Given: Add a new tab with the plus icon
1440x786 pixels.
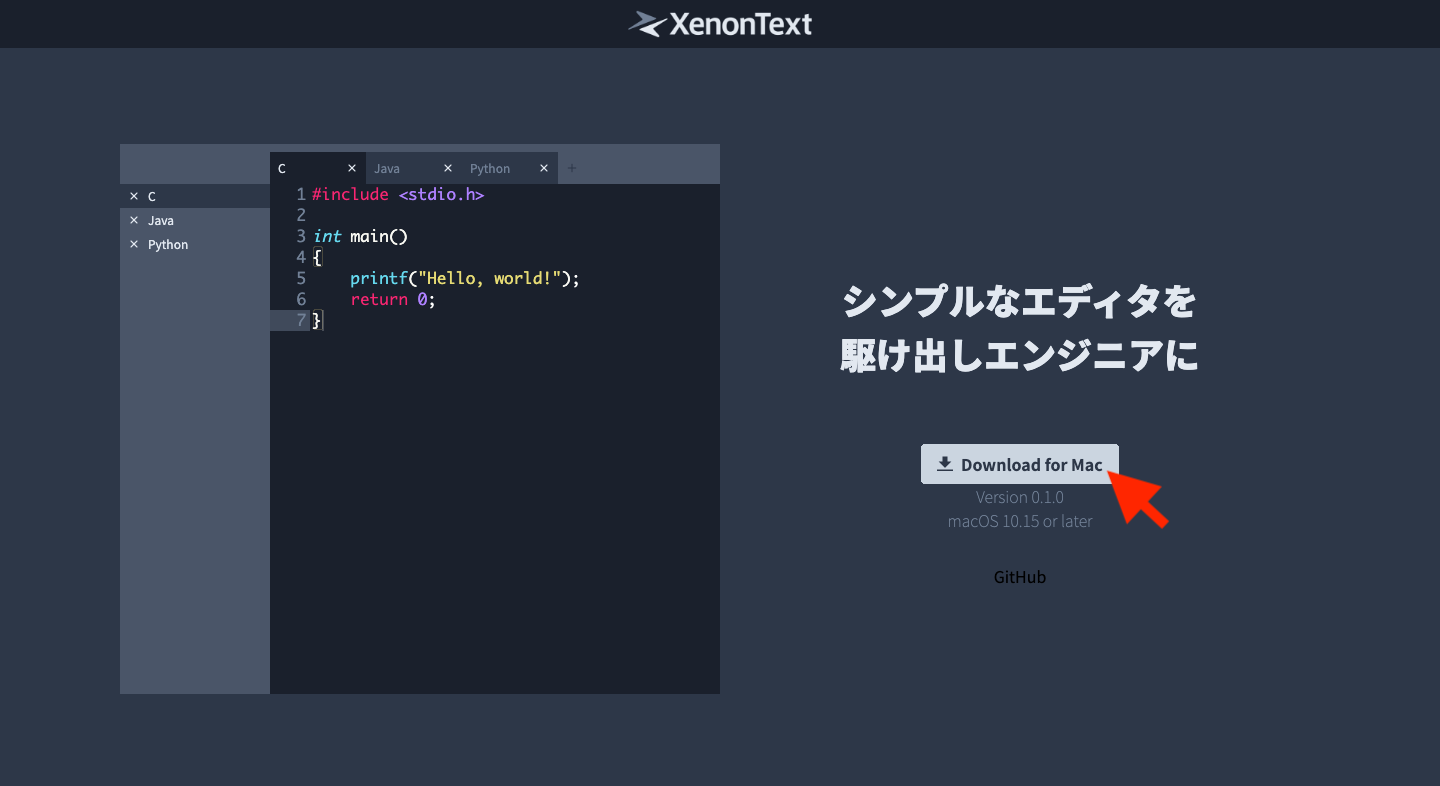Looking at the screenshot, I should tap(572, 168).
